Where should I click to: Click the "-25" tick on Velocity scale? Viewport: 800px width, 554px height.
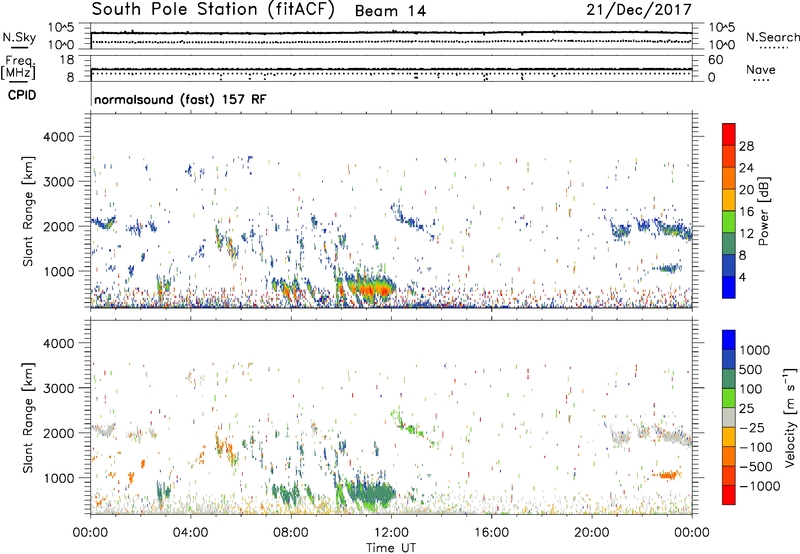pyautogui.click(x=750, y=428)
